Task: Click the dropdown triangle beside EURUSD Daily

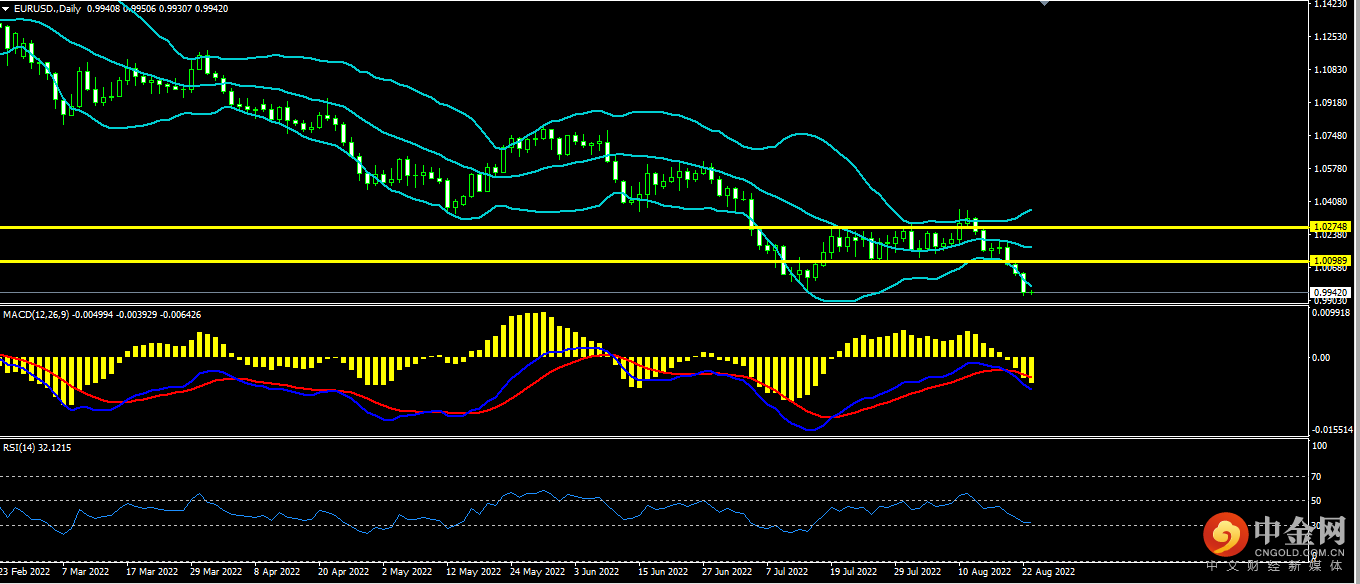Action: click(6, 8)
